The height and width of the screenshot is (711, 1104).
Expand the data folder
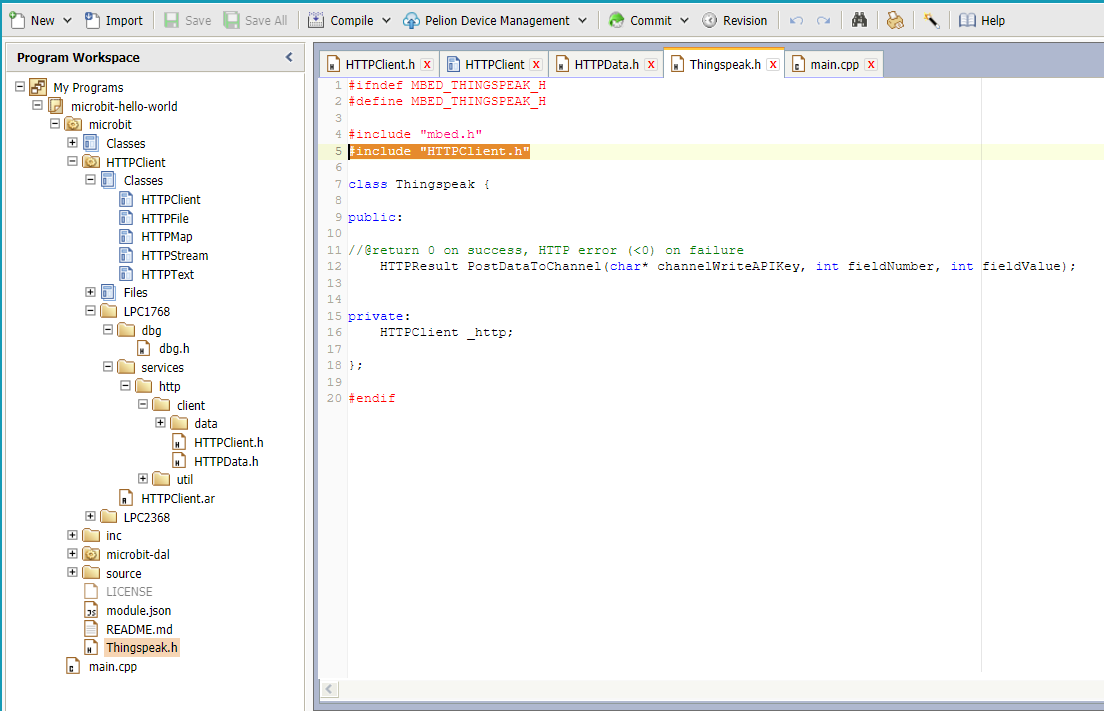pyautogui.click(x=161, y=422)
